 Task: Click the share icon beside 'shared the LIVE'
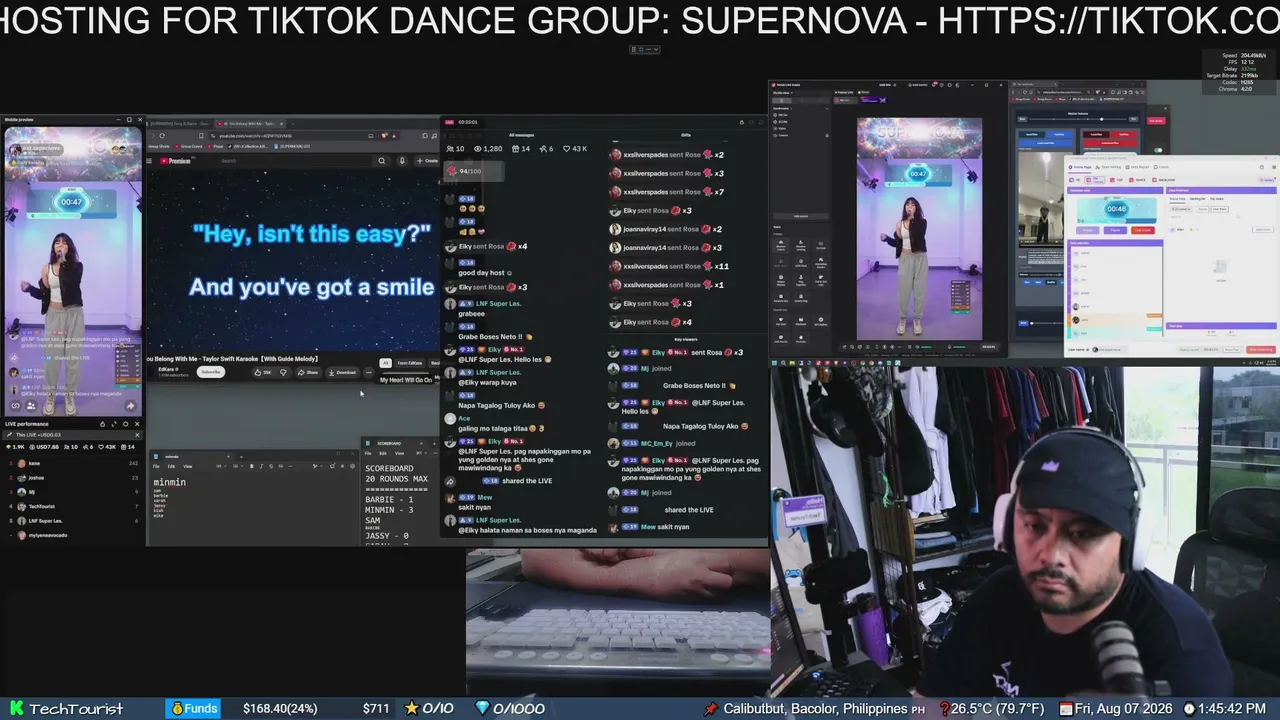click(x=450, y=481)
